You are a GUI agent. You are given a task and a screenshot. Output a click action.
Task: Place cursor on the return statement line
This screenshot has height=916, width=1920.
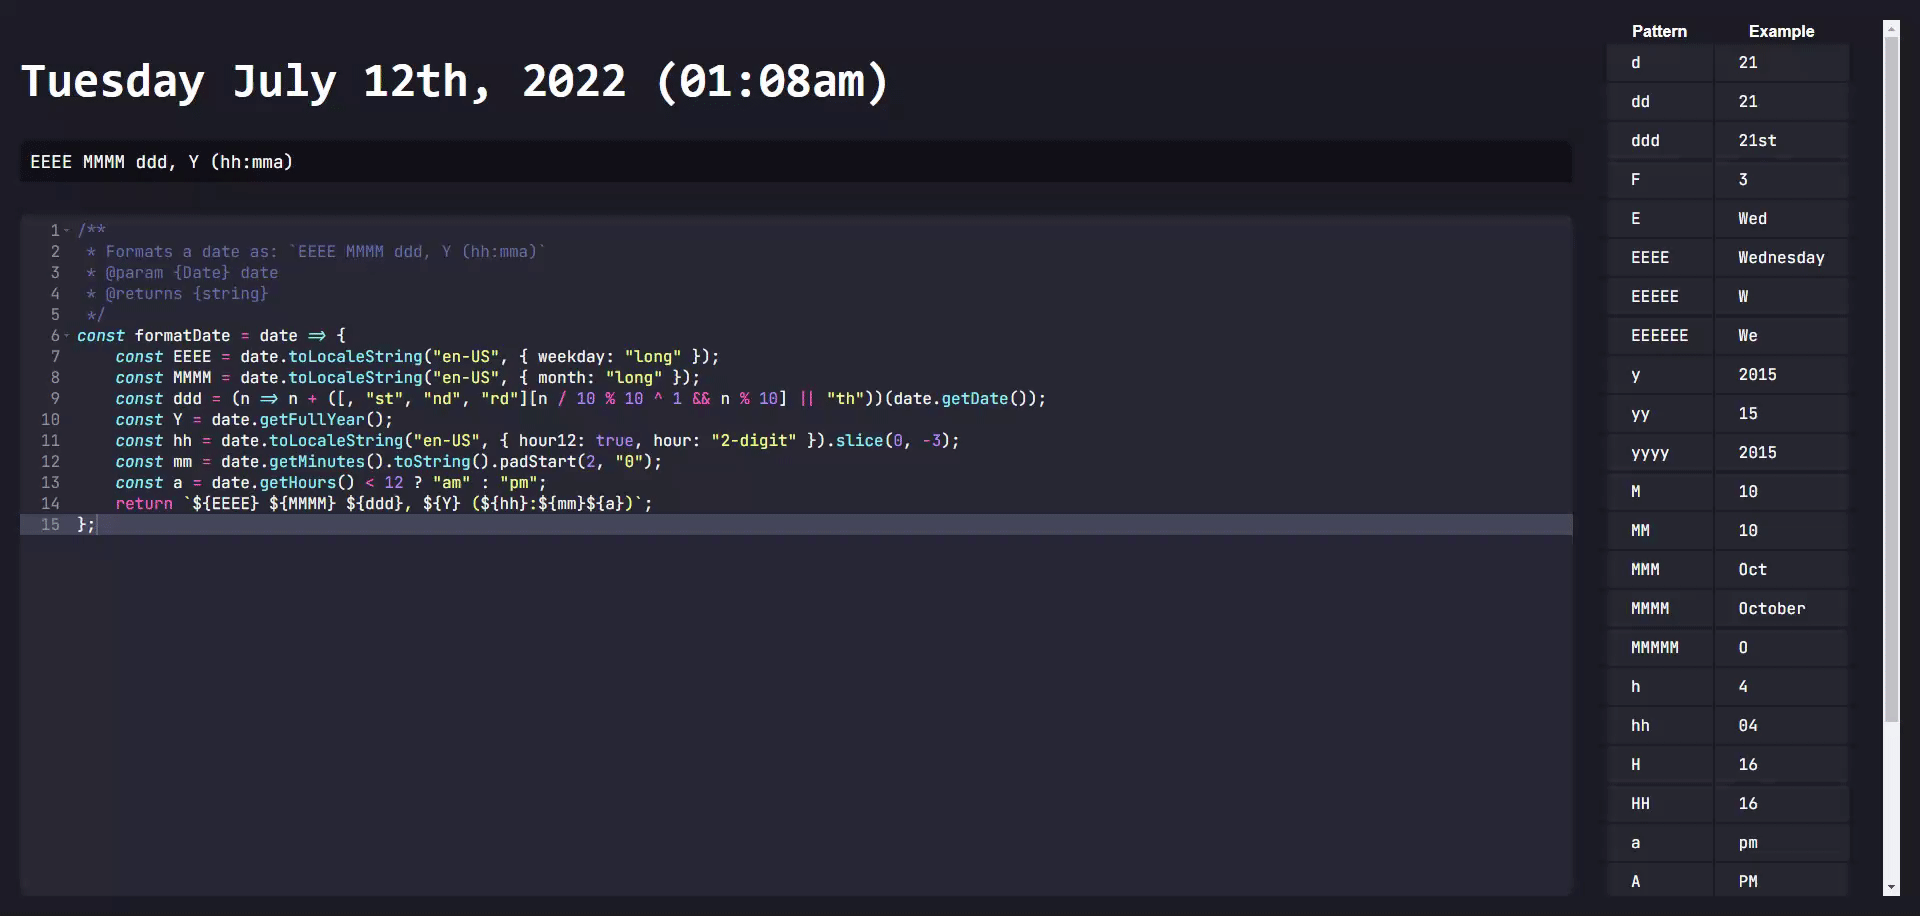click(x=400, y=504)
